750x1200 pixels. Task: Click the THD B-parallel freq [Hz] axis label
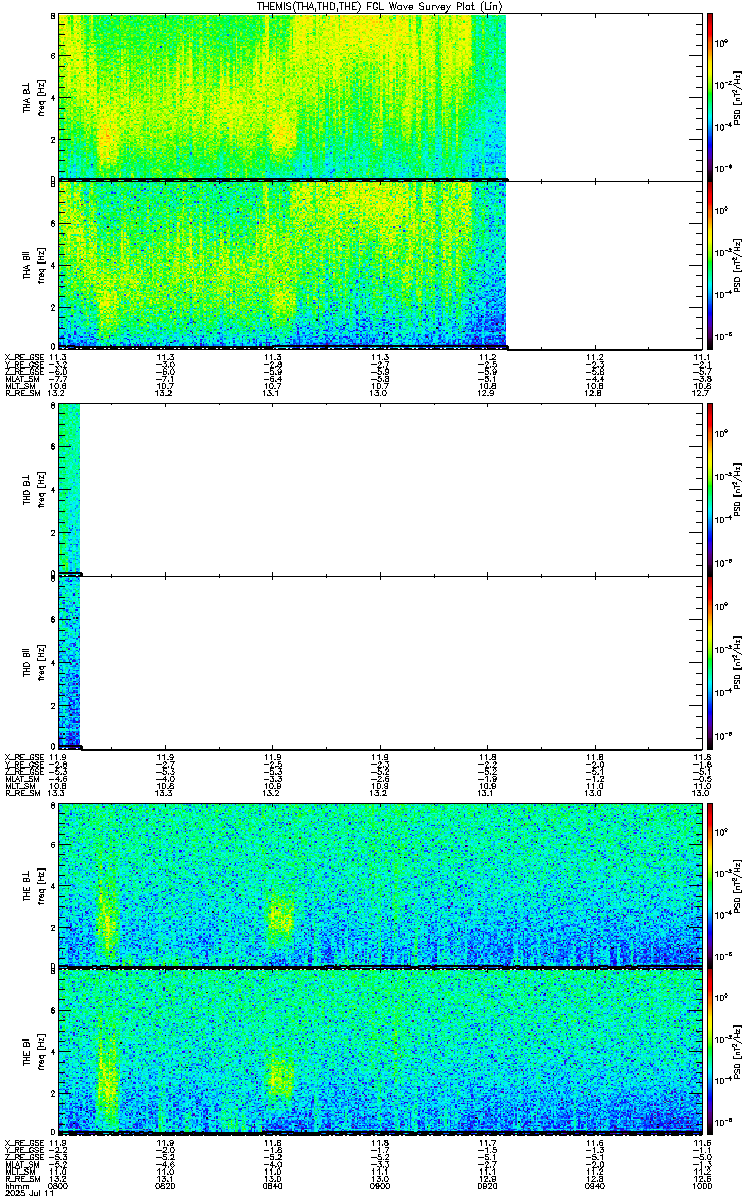42,661
